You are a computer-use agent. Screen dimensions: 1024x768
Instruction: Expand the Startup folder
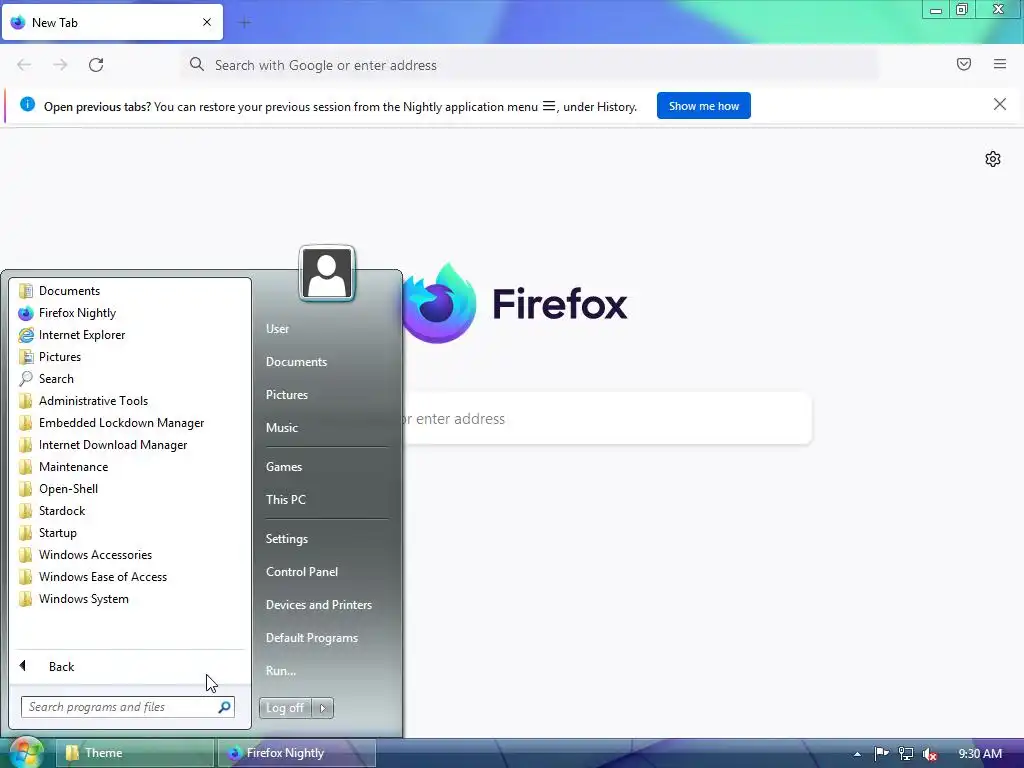coord(130,533)
